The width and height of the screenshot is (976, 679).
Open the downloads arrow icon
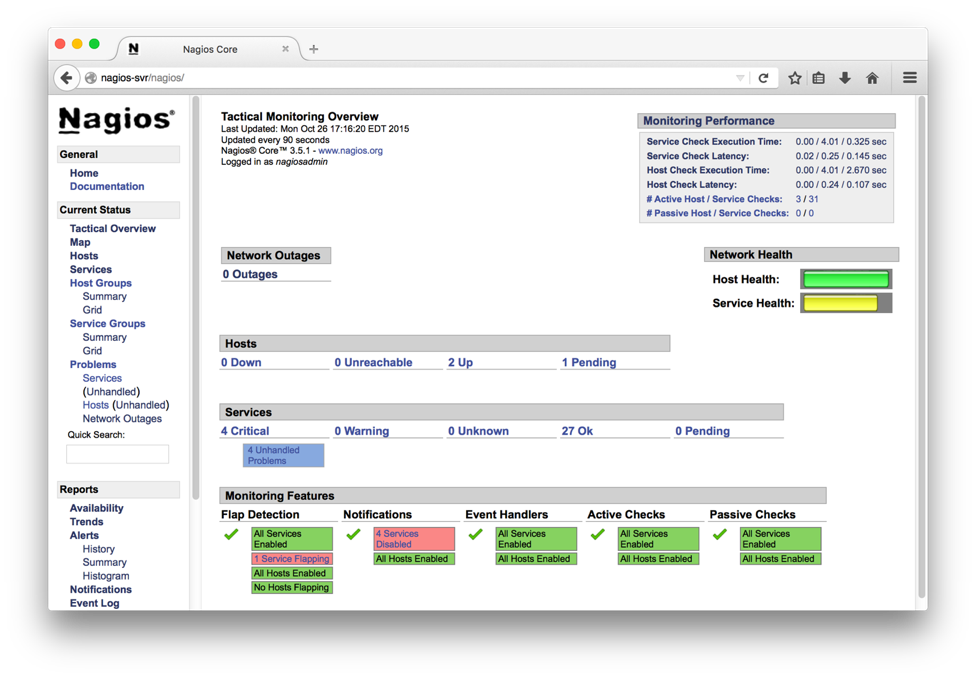click(845, 78)
